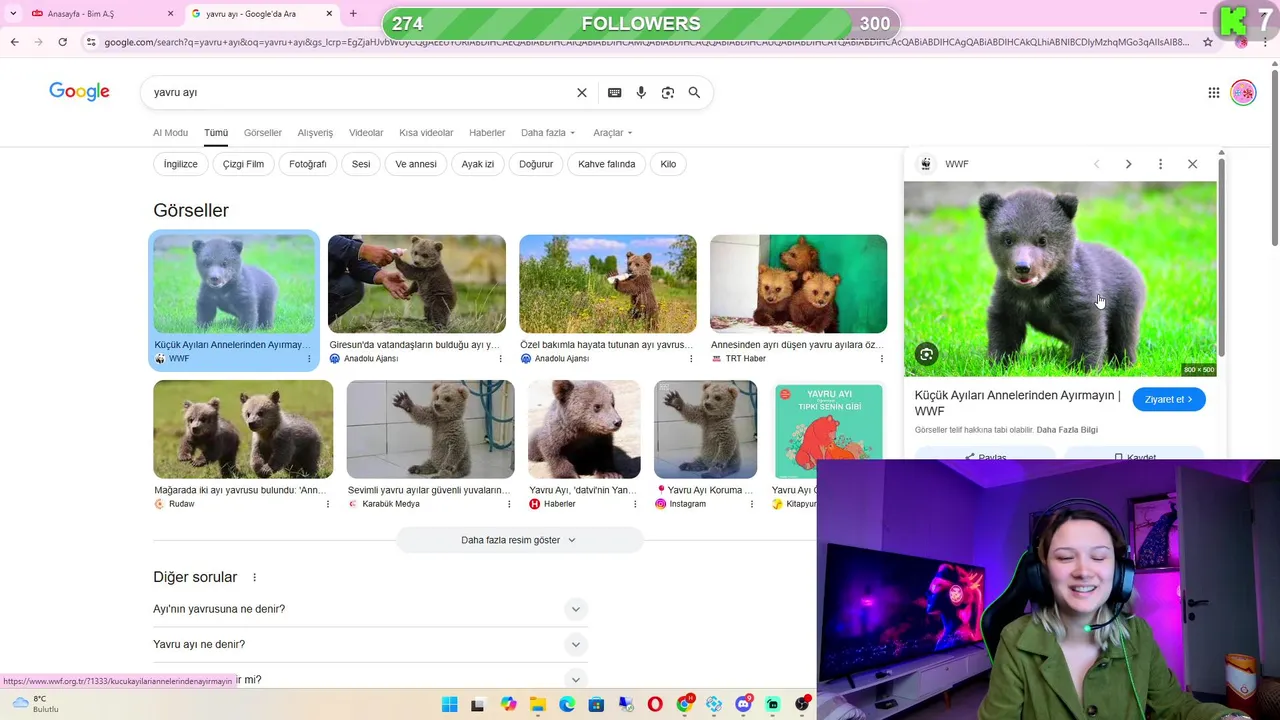Switch to 'Anasayfa - Bim A.Ş' browser tab

(x=100, y=14)
